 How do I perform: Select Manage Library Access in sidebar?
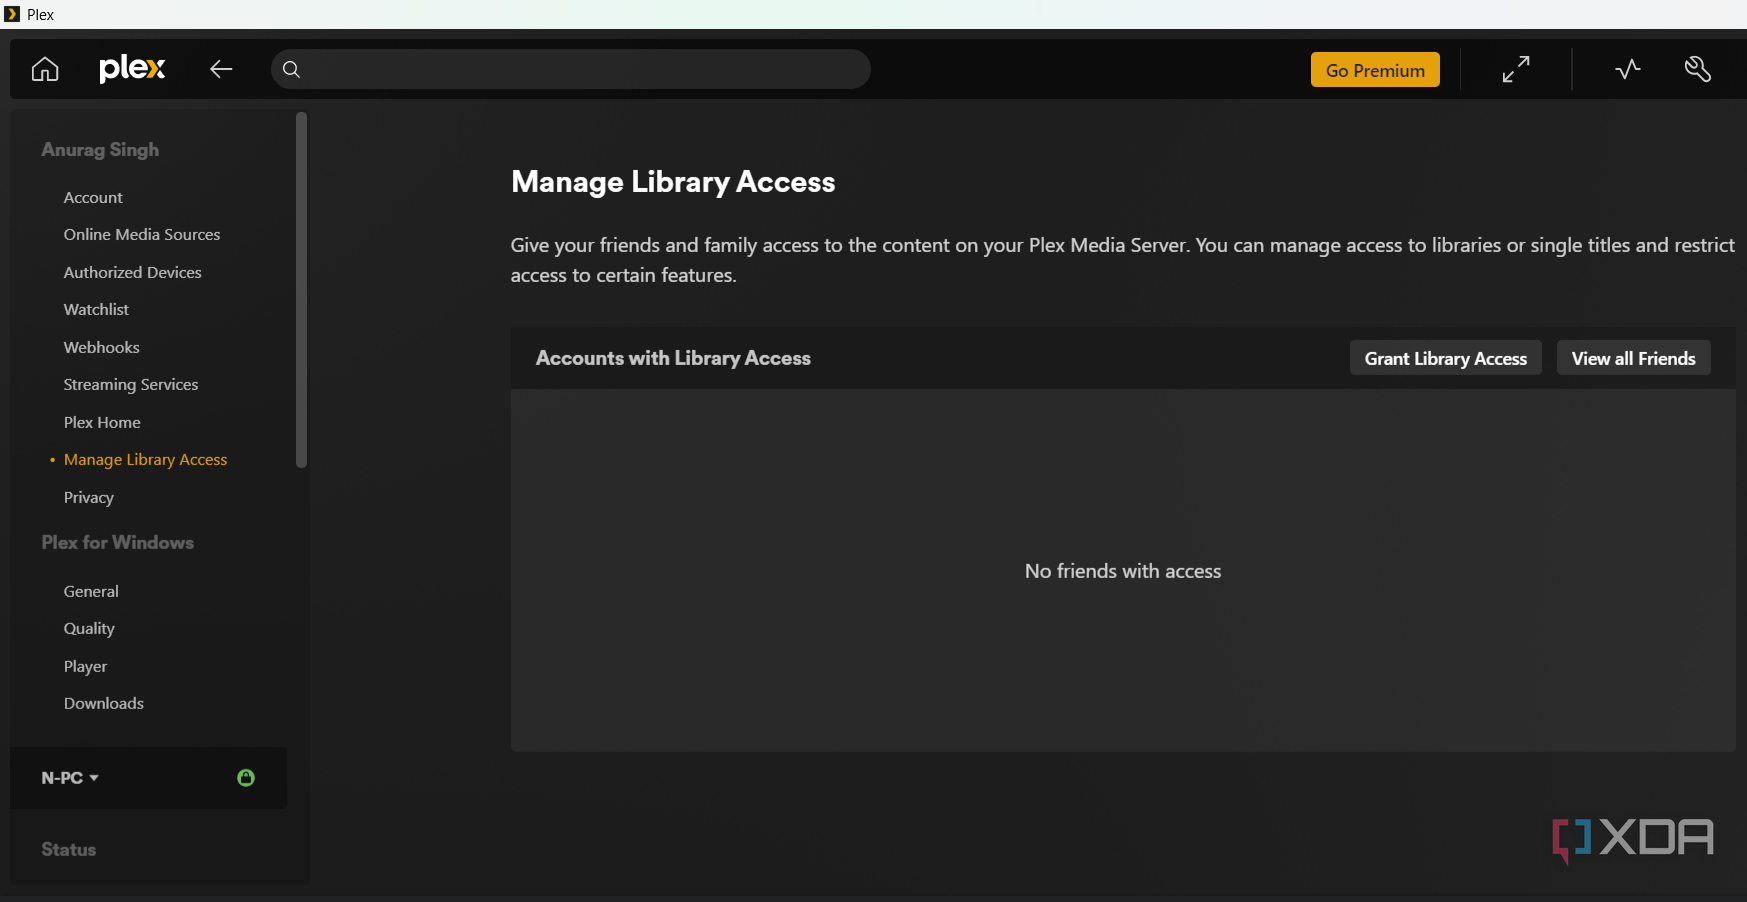pyautogui.click(x=145, y=459)
